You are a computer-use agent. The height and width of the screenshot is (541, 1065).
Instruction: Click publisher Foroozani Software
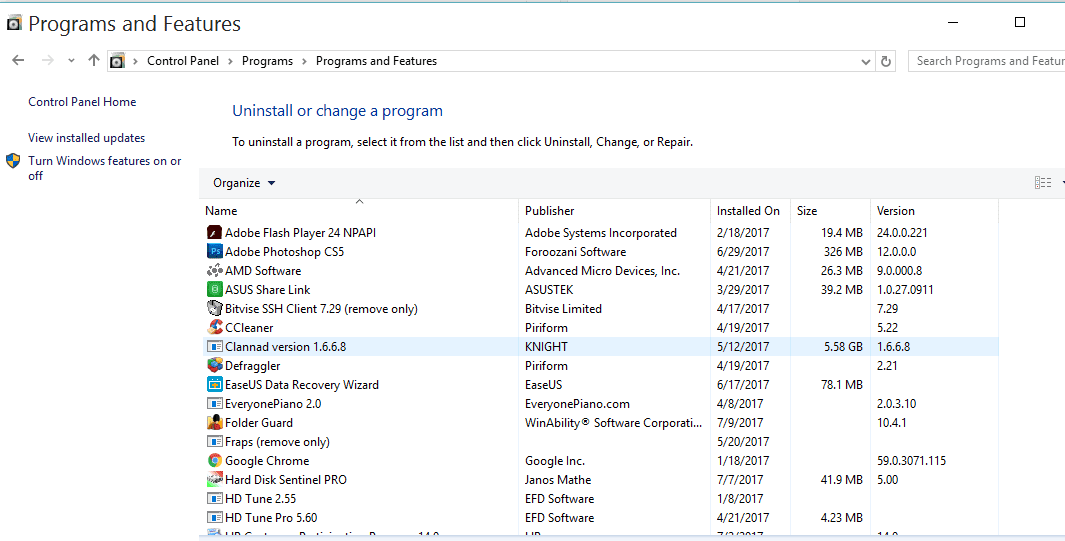point(575,252)
